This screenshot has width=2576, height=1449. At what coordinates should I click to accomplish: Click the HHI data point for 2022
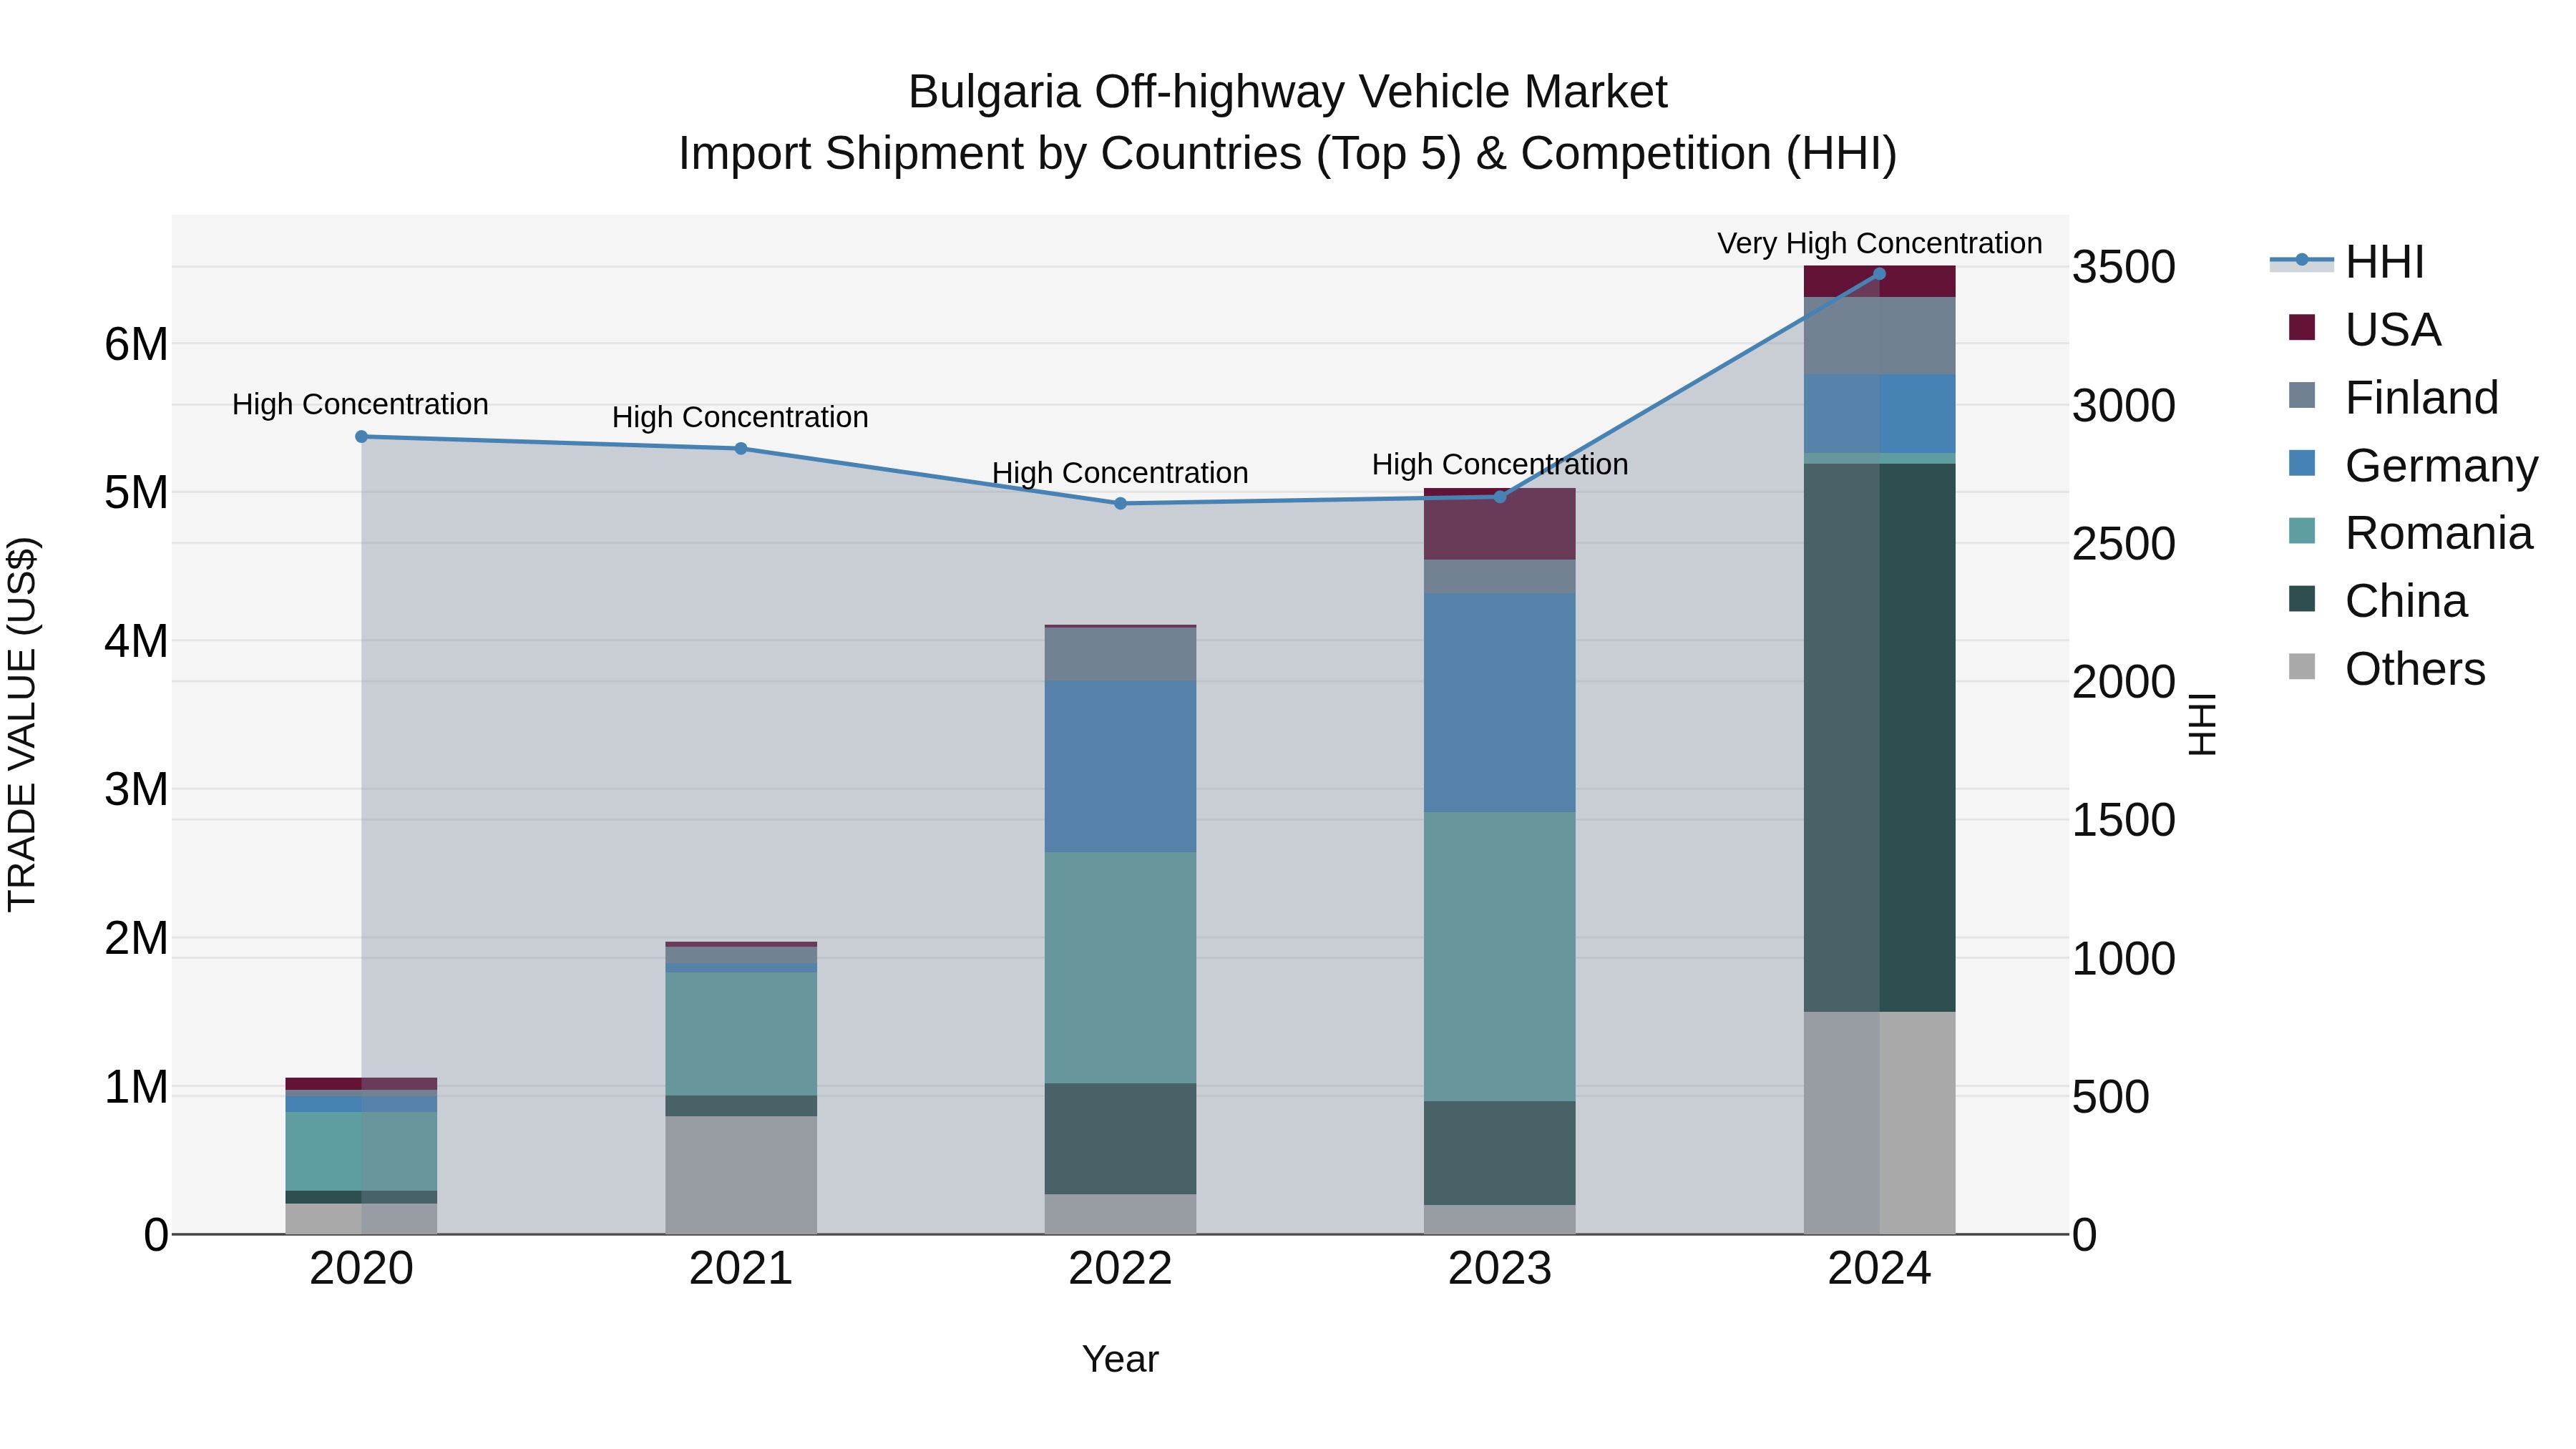[1120, 504]
